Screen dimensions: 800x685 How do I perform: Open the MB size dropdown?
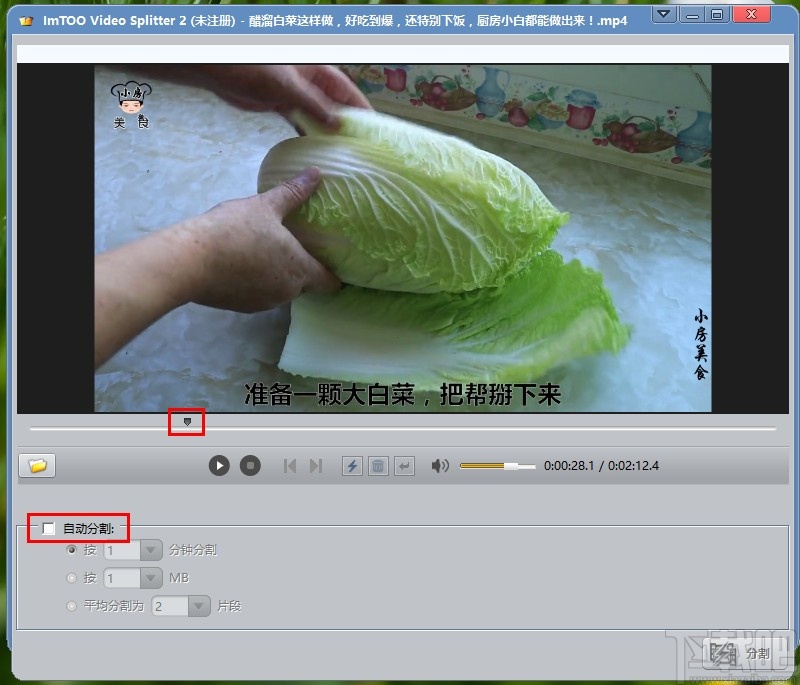[149, 577]
